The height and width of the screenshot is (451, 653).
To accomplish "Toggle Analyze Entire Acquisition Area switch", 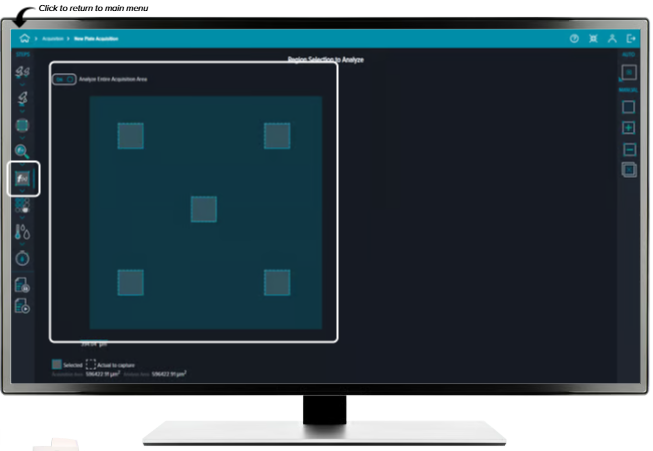I will click(x=64, y=79).
